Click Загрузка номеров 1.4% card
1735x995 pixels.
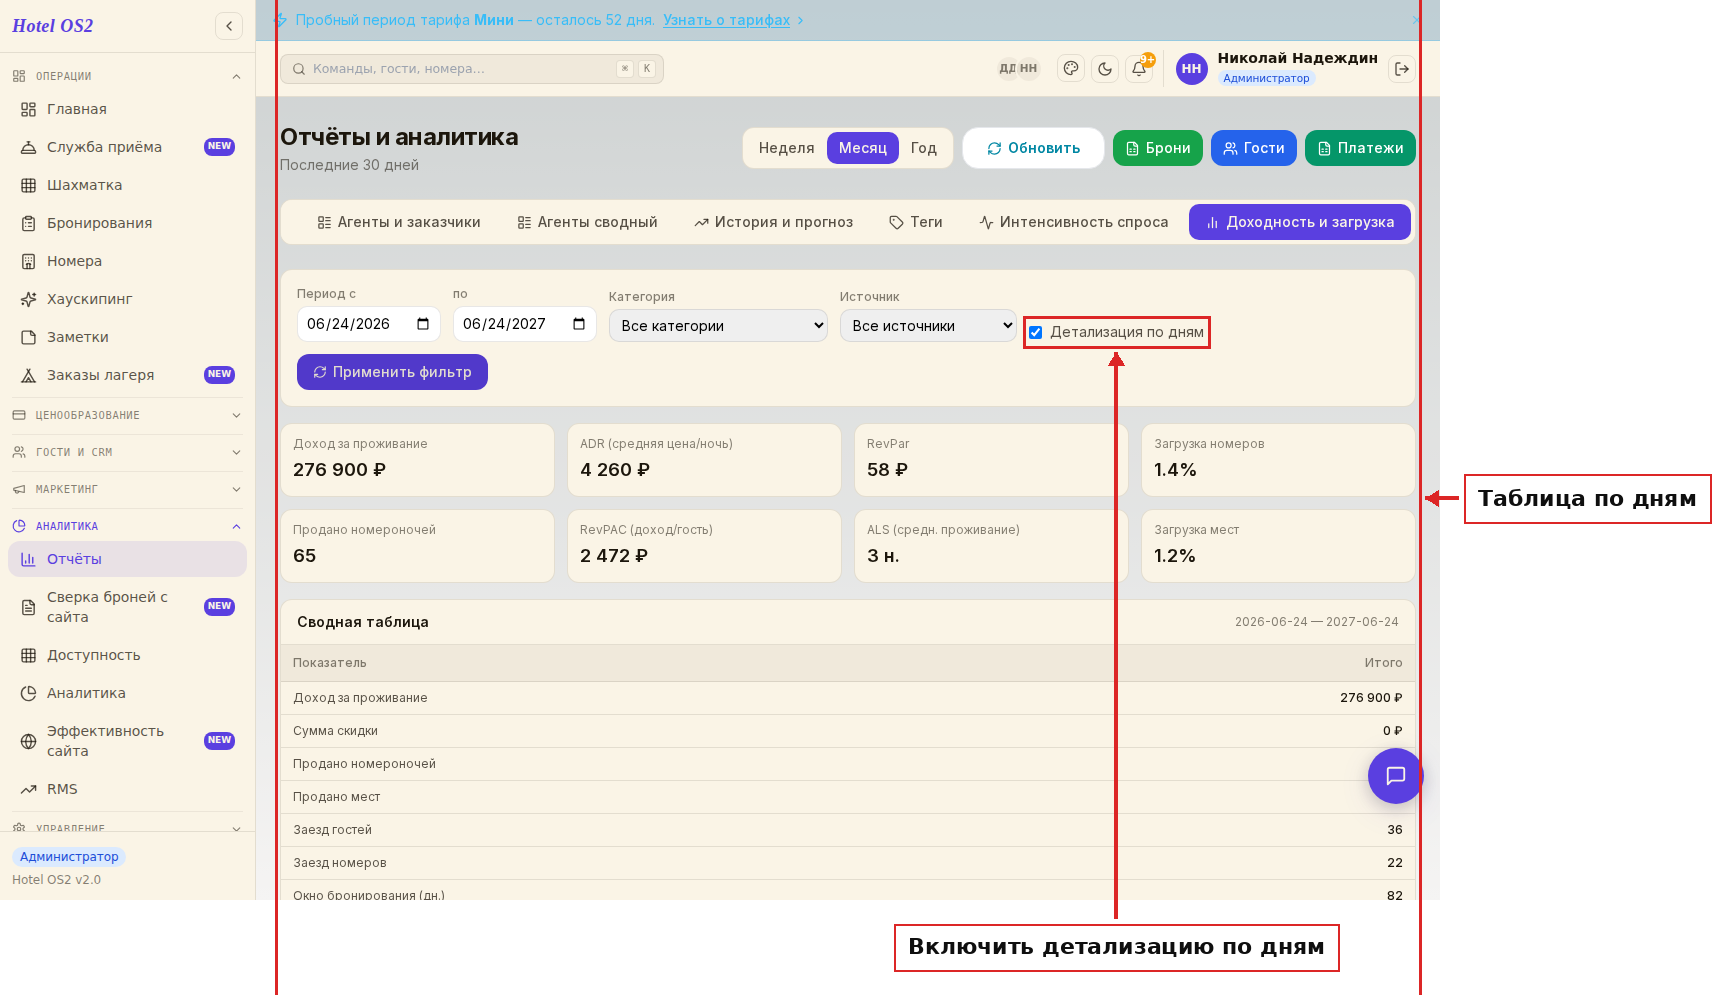click(x=1278, y=460)
